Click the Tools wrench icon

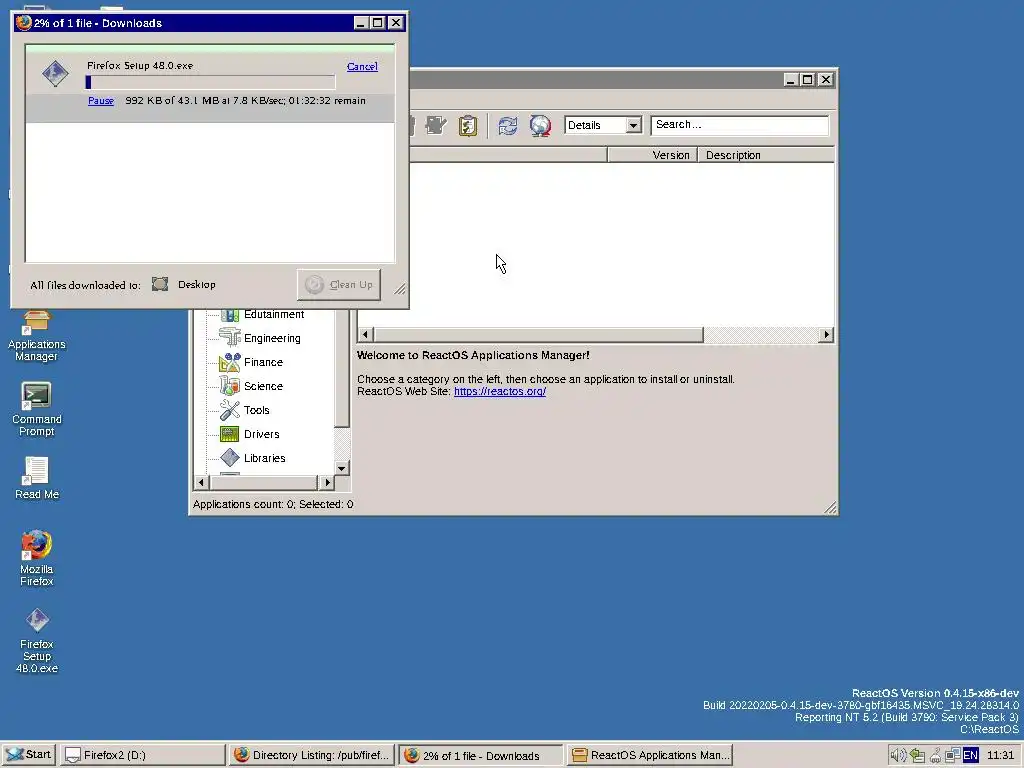point(230,410)
